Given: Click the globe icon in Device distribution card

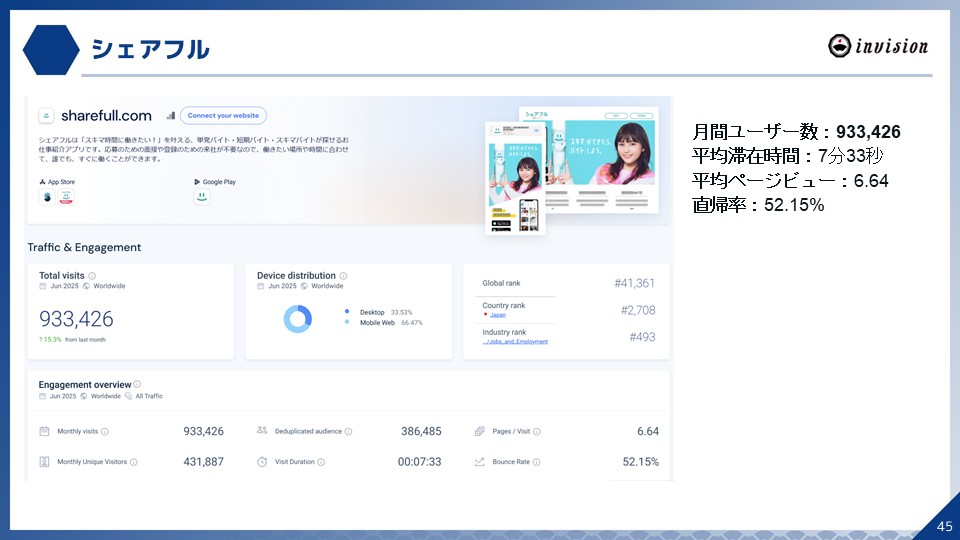Looking at the screenshot, I should (304, 286).
